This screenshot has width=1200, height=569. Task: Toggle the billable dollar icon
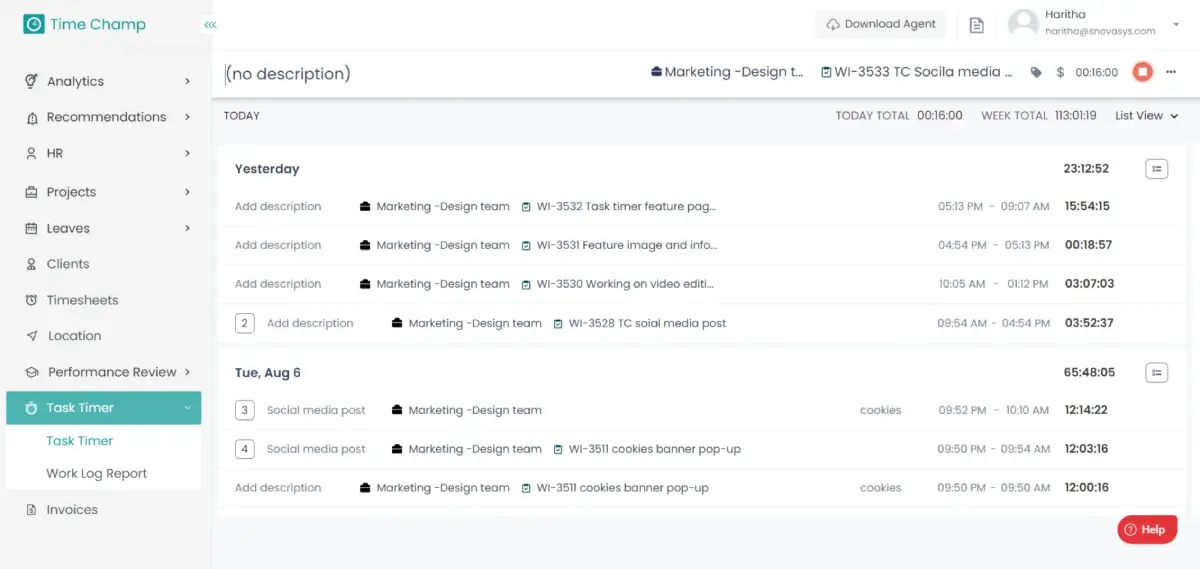click(x=1060, y=73)
